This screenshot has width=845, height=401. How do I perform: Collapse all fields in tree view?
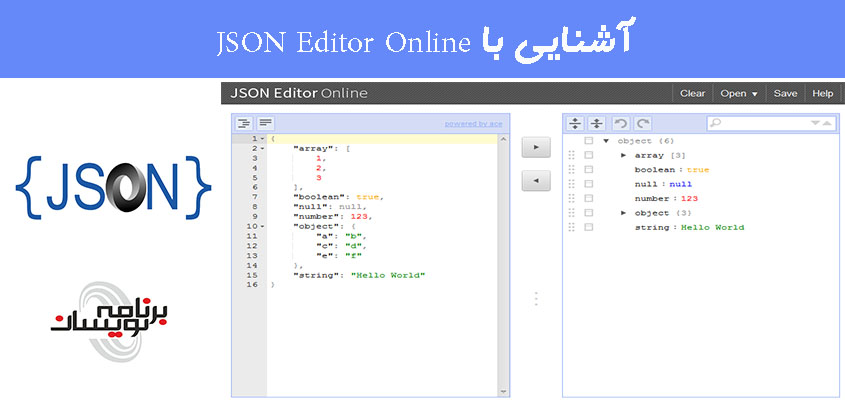click(x=597, y=123)
